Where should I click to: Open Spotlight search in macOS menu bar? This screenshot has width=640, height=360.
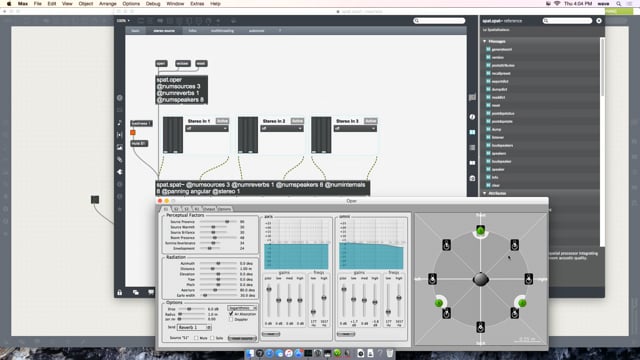[619, 4]
